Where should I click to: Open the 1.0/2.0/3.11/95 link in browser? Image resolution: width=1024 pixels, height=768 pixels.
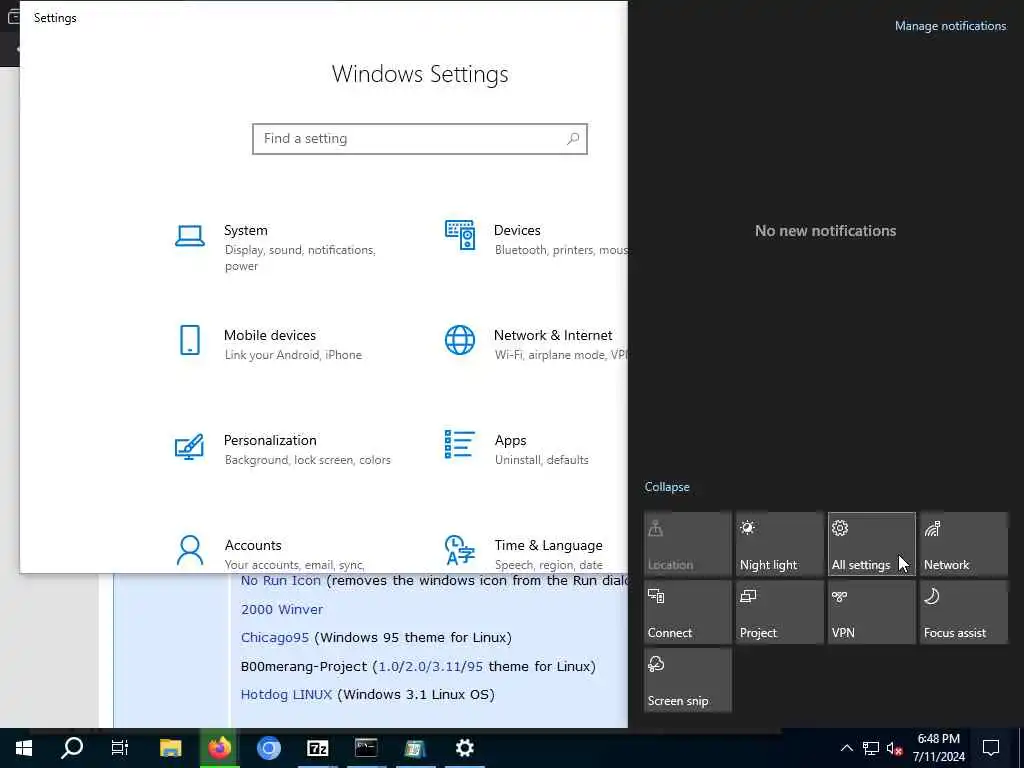tap(430, 667)
